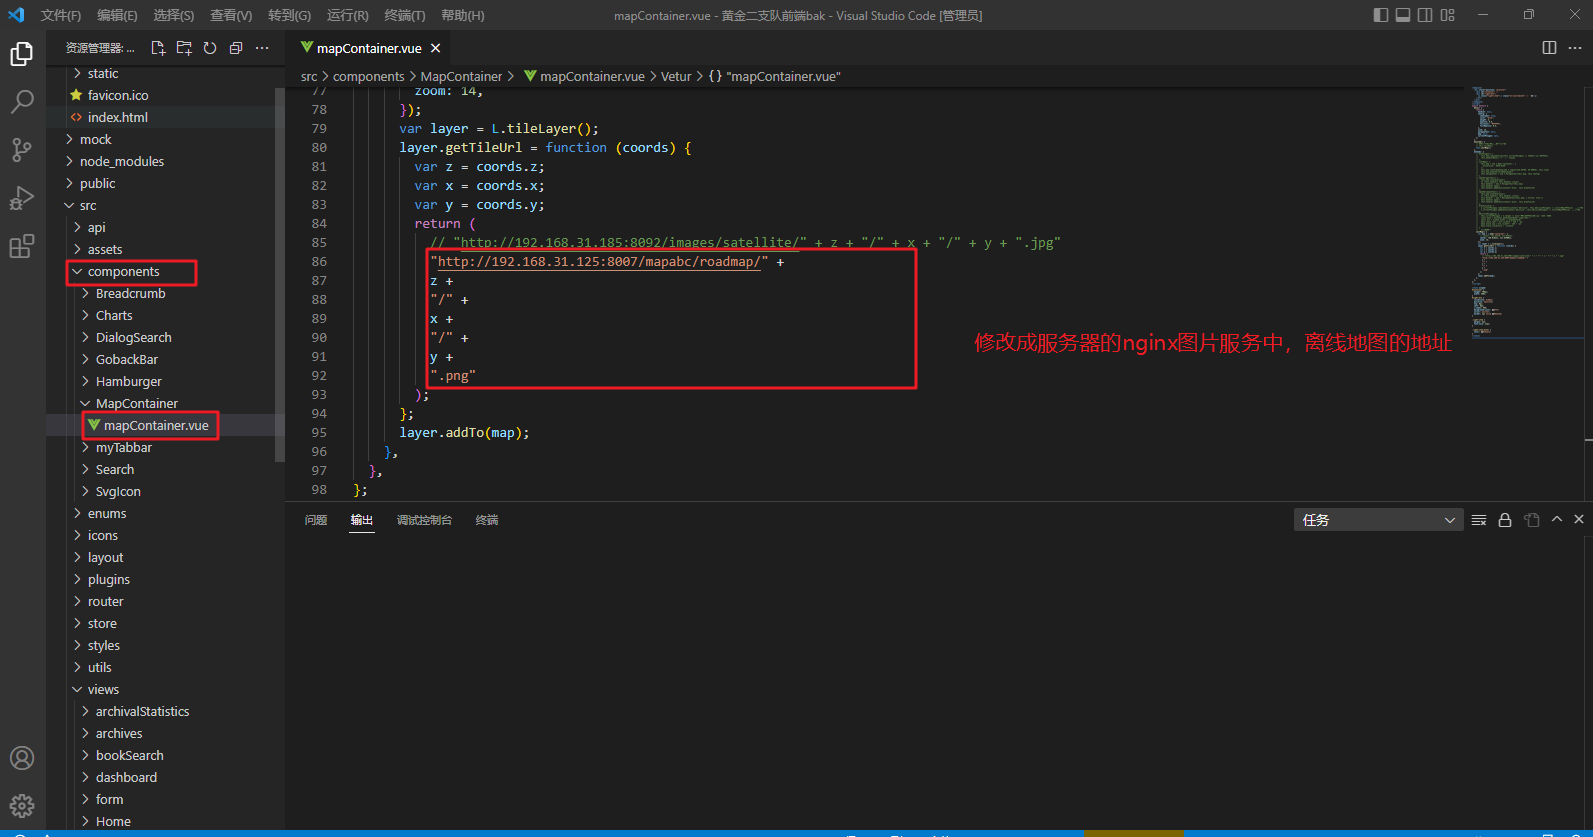This screenshot has width=1593, height=837.
Task: Toggle output scroll lock
Action: pyautogui.click(x=1505, y=520)
